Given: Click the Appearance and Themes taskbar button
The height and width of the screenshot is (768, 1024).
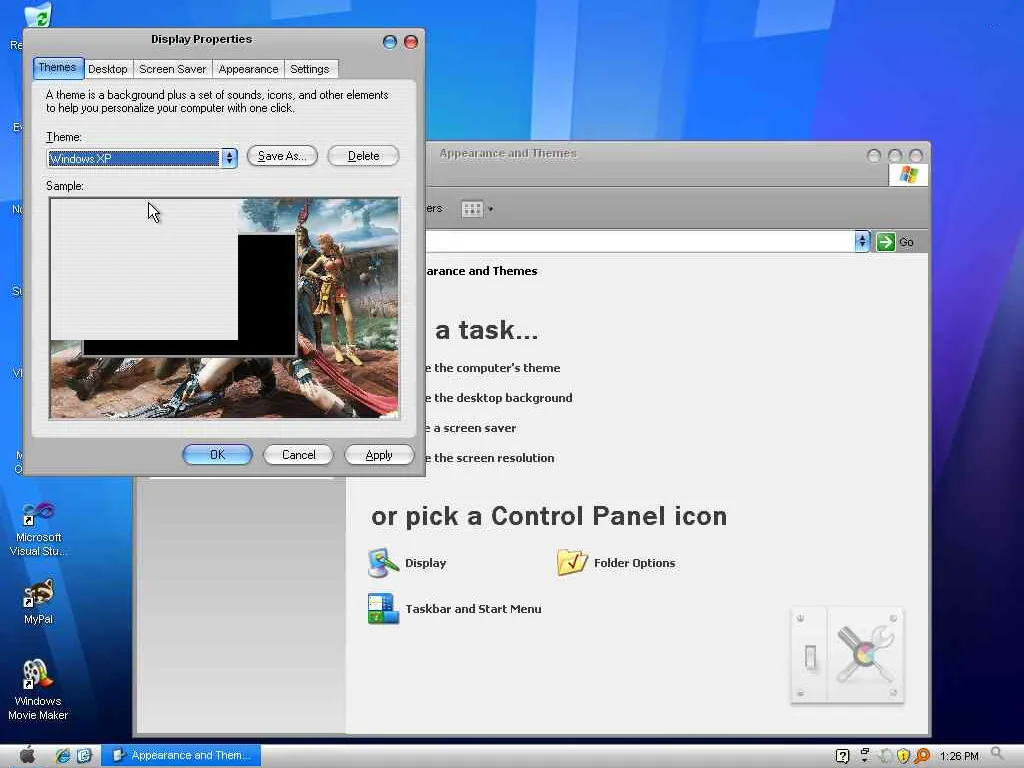Looking at the screenshot, I should (181, 755).
